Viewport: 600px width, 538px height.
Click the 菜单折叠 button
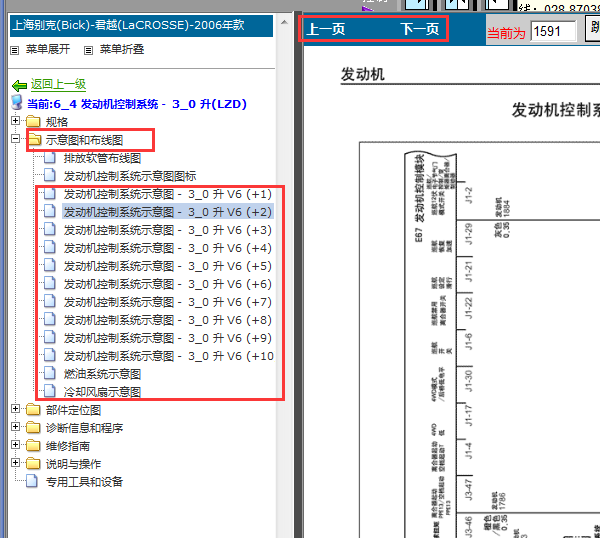click(x=122, y=49)
